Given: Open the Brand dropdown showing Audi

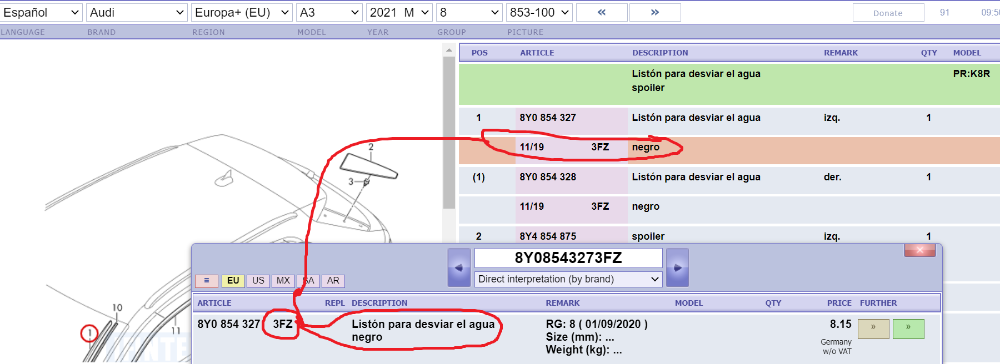Looking at the screenshot, I should (136, 12).
